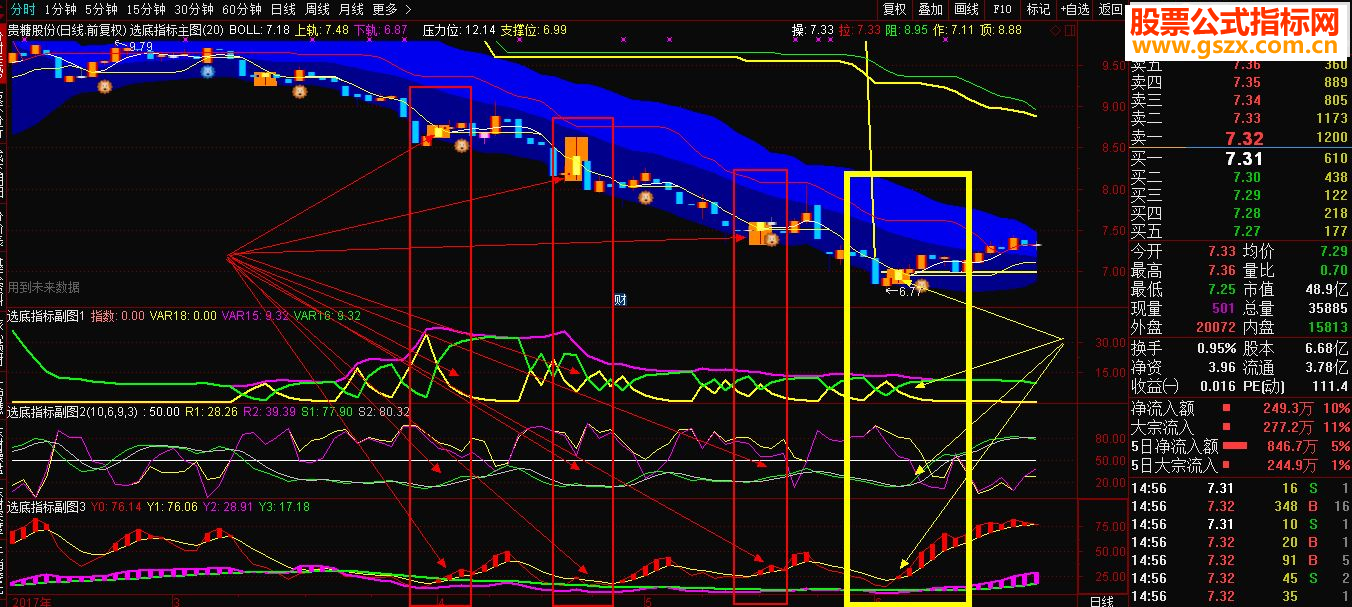
Task: Select the 1分钟 period tab
Action: [60, 9]
